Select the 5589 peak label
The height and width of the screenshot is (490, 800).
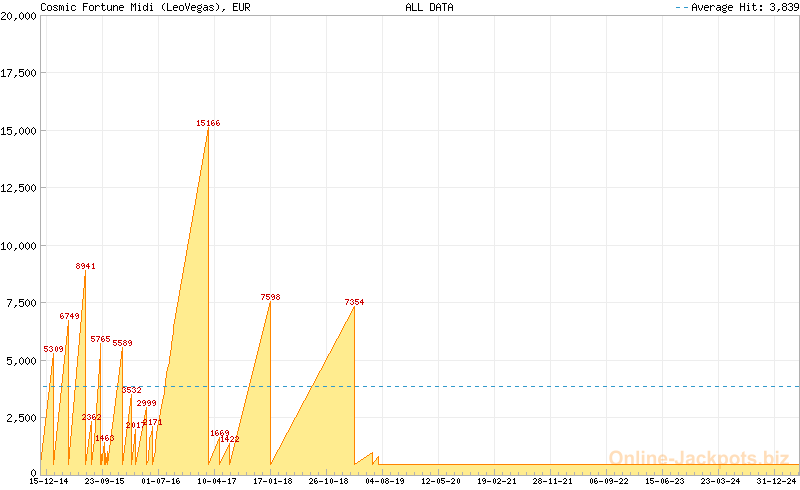(x=122, y=343)
